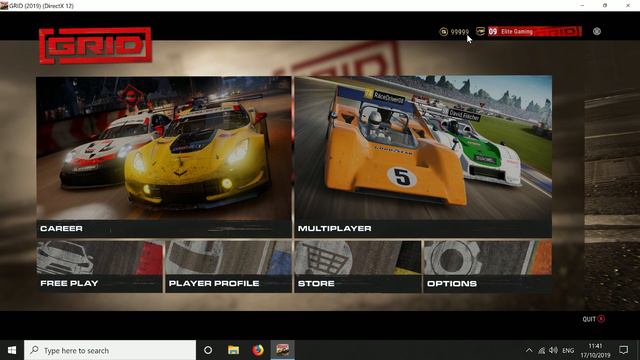Open the Career mode tile

click(164, 157)
